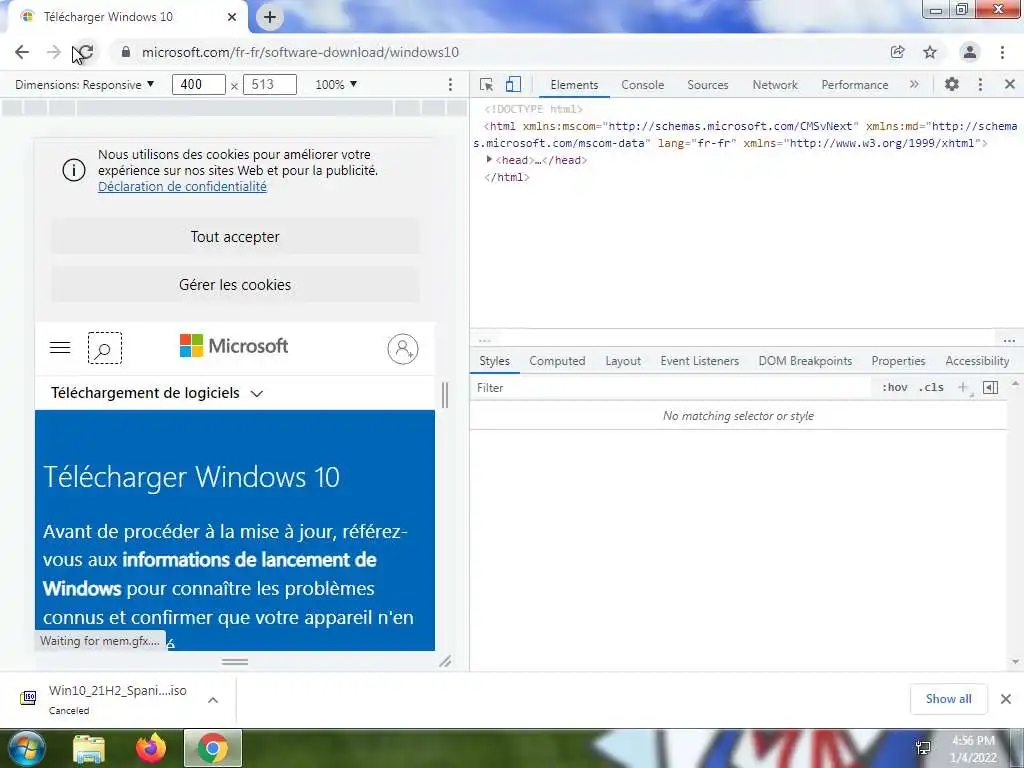Open the Windows Start menu

coord(25,748)
